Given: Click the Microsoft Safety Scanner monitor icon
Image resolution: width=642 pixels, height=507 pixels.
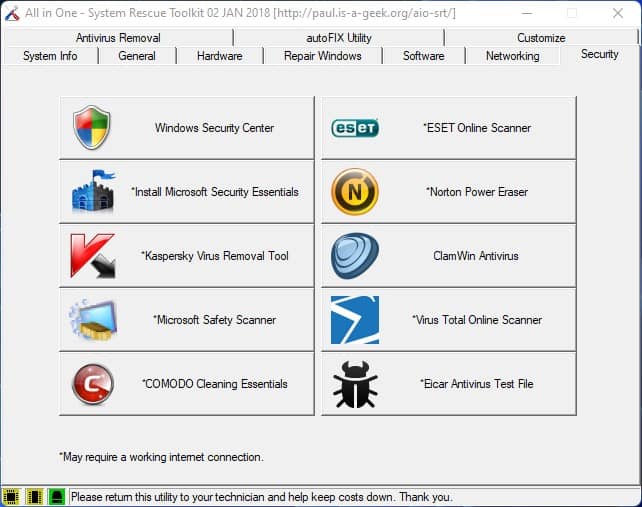Looking at the screenshot, I should pos(93,320).
